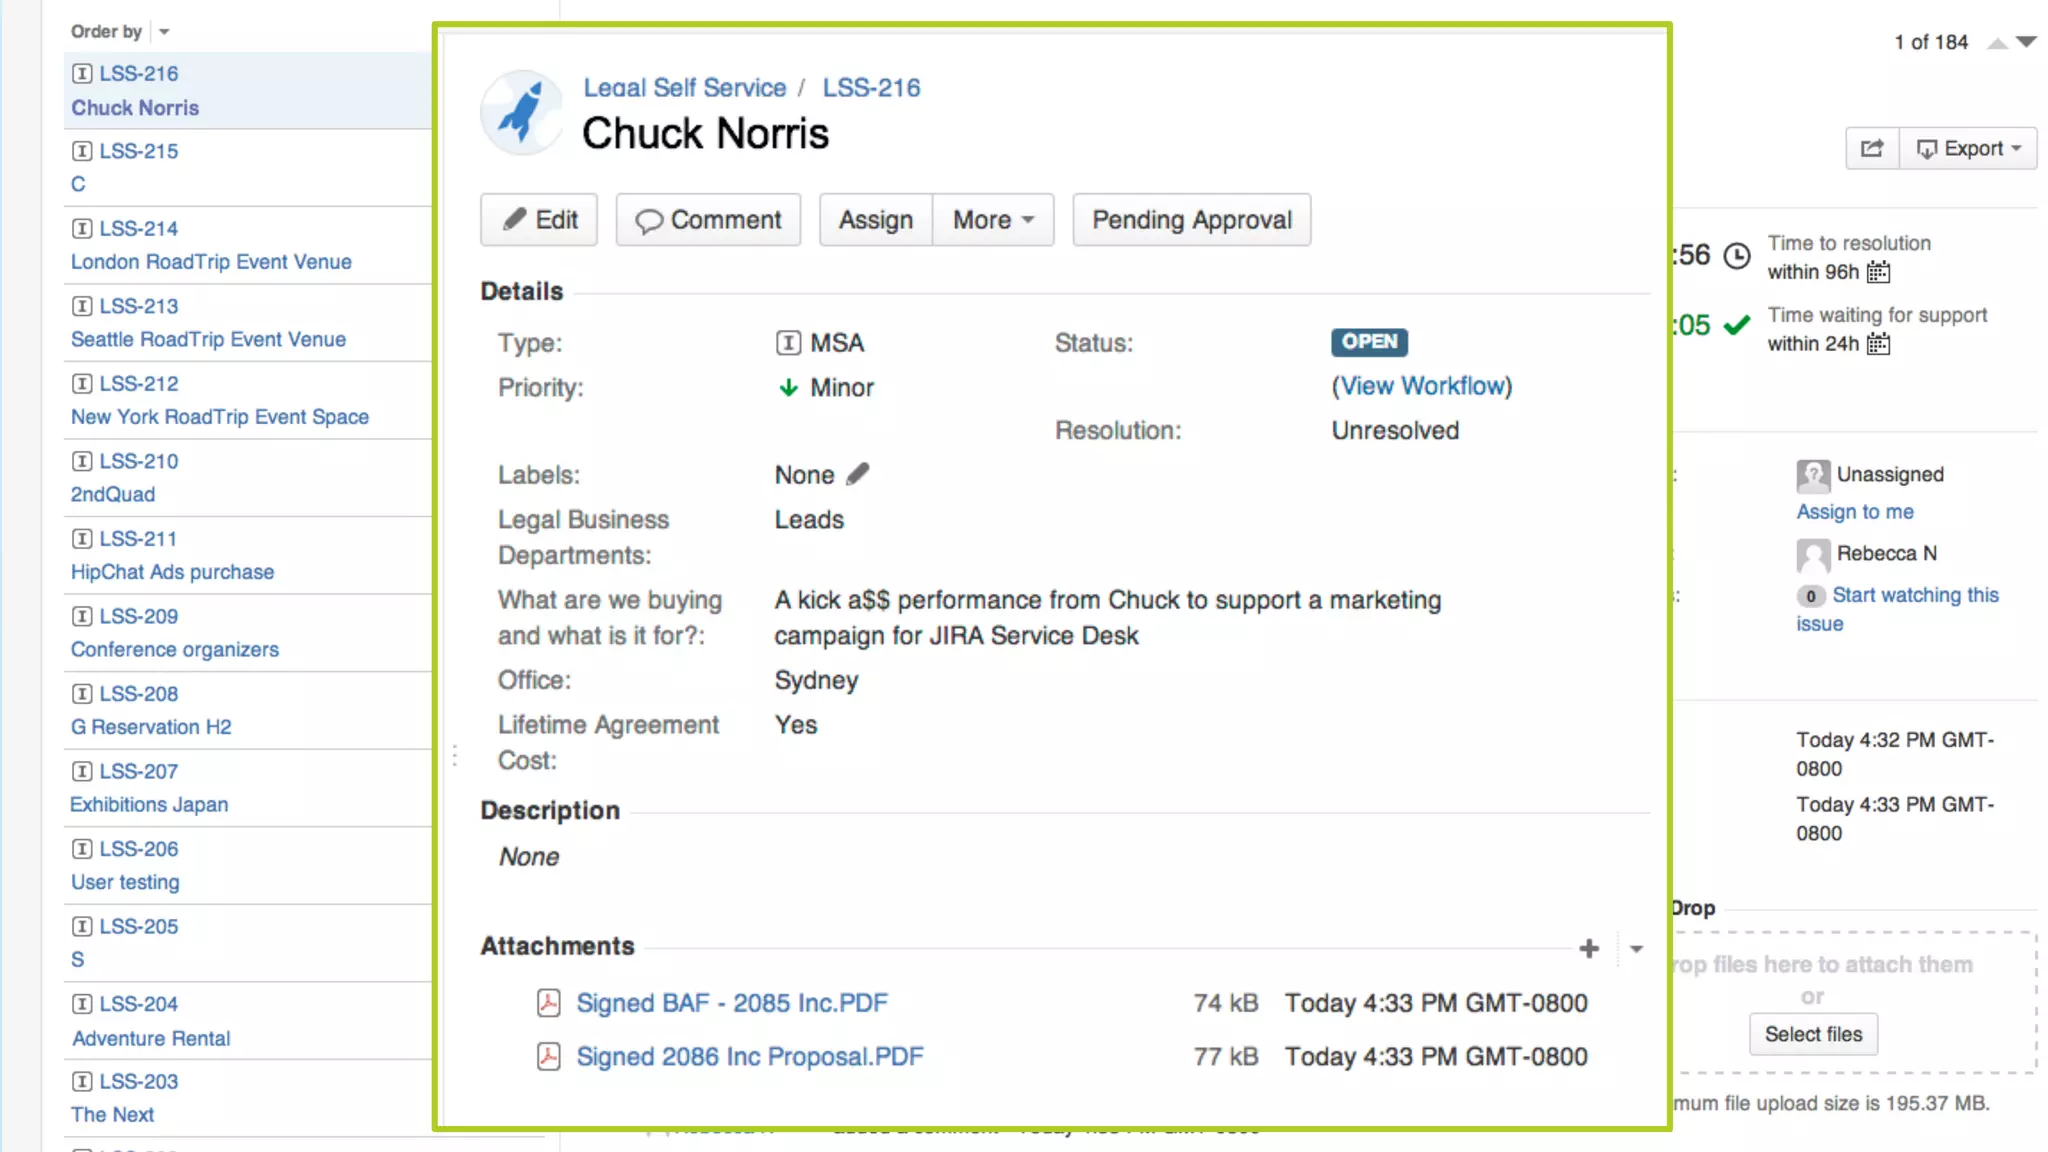This screenshot has width=2048, height=1152.
Task: Click the rocket project avatar icon
Action: click(x=521, y=112)
